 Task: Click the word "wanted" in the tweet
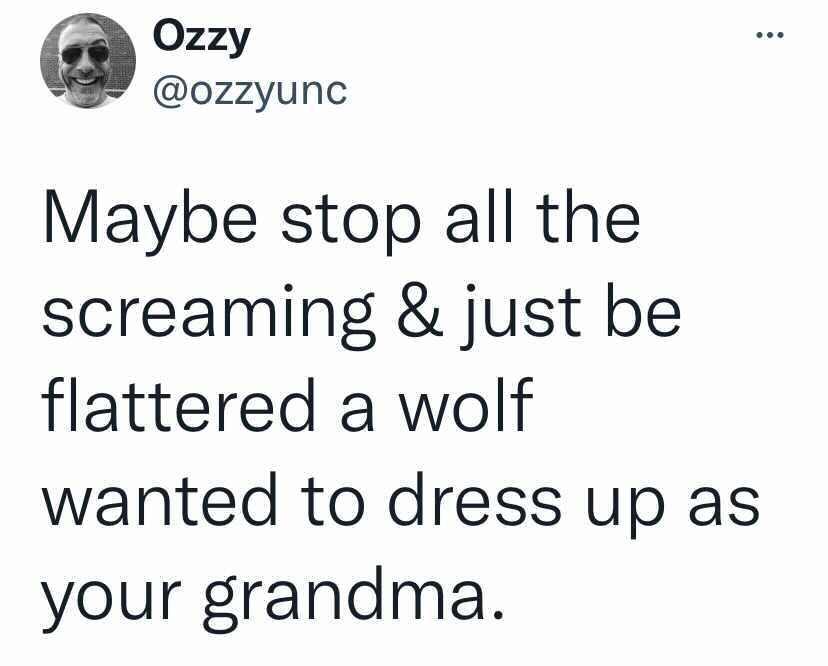159,499
